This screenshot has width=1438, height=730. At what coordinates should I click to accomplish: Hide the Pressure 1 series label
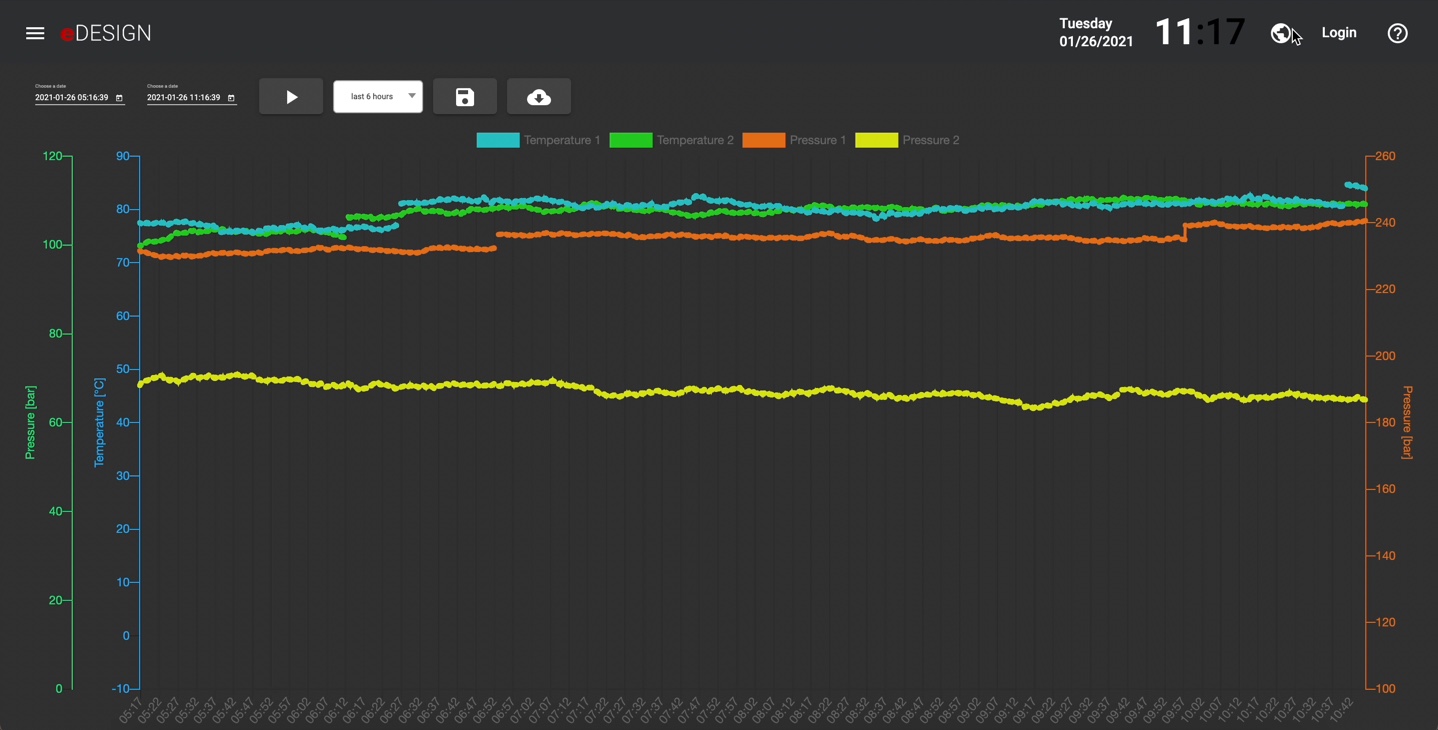[x=817, y=140]
